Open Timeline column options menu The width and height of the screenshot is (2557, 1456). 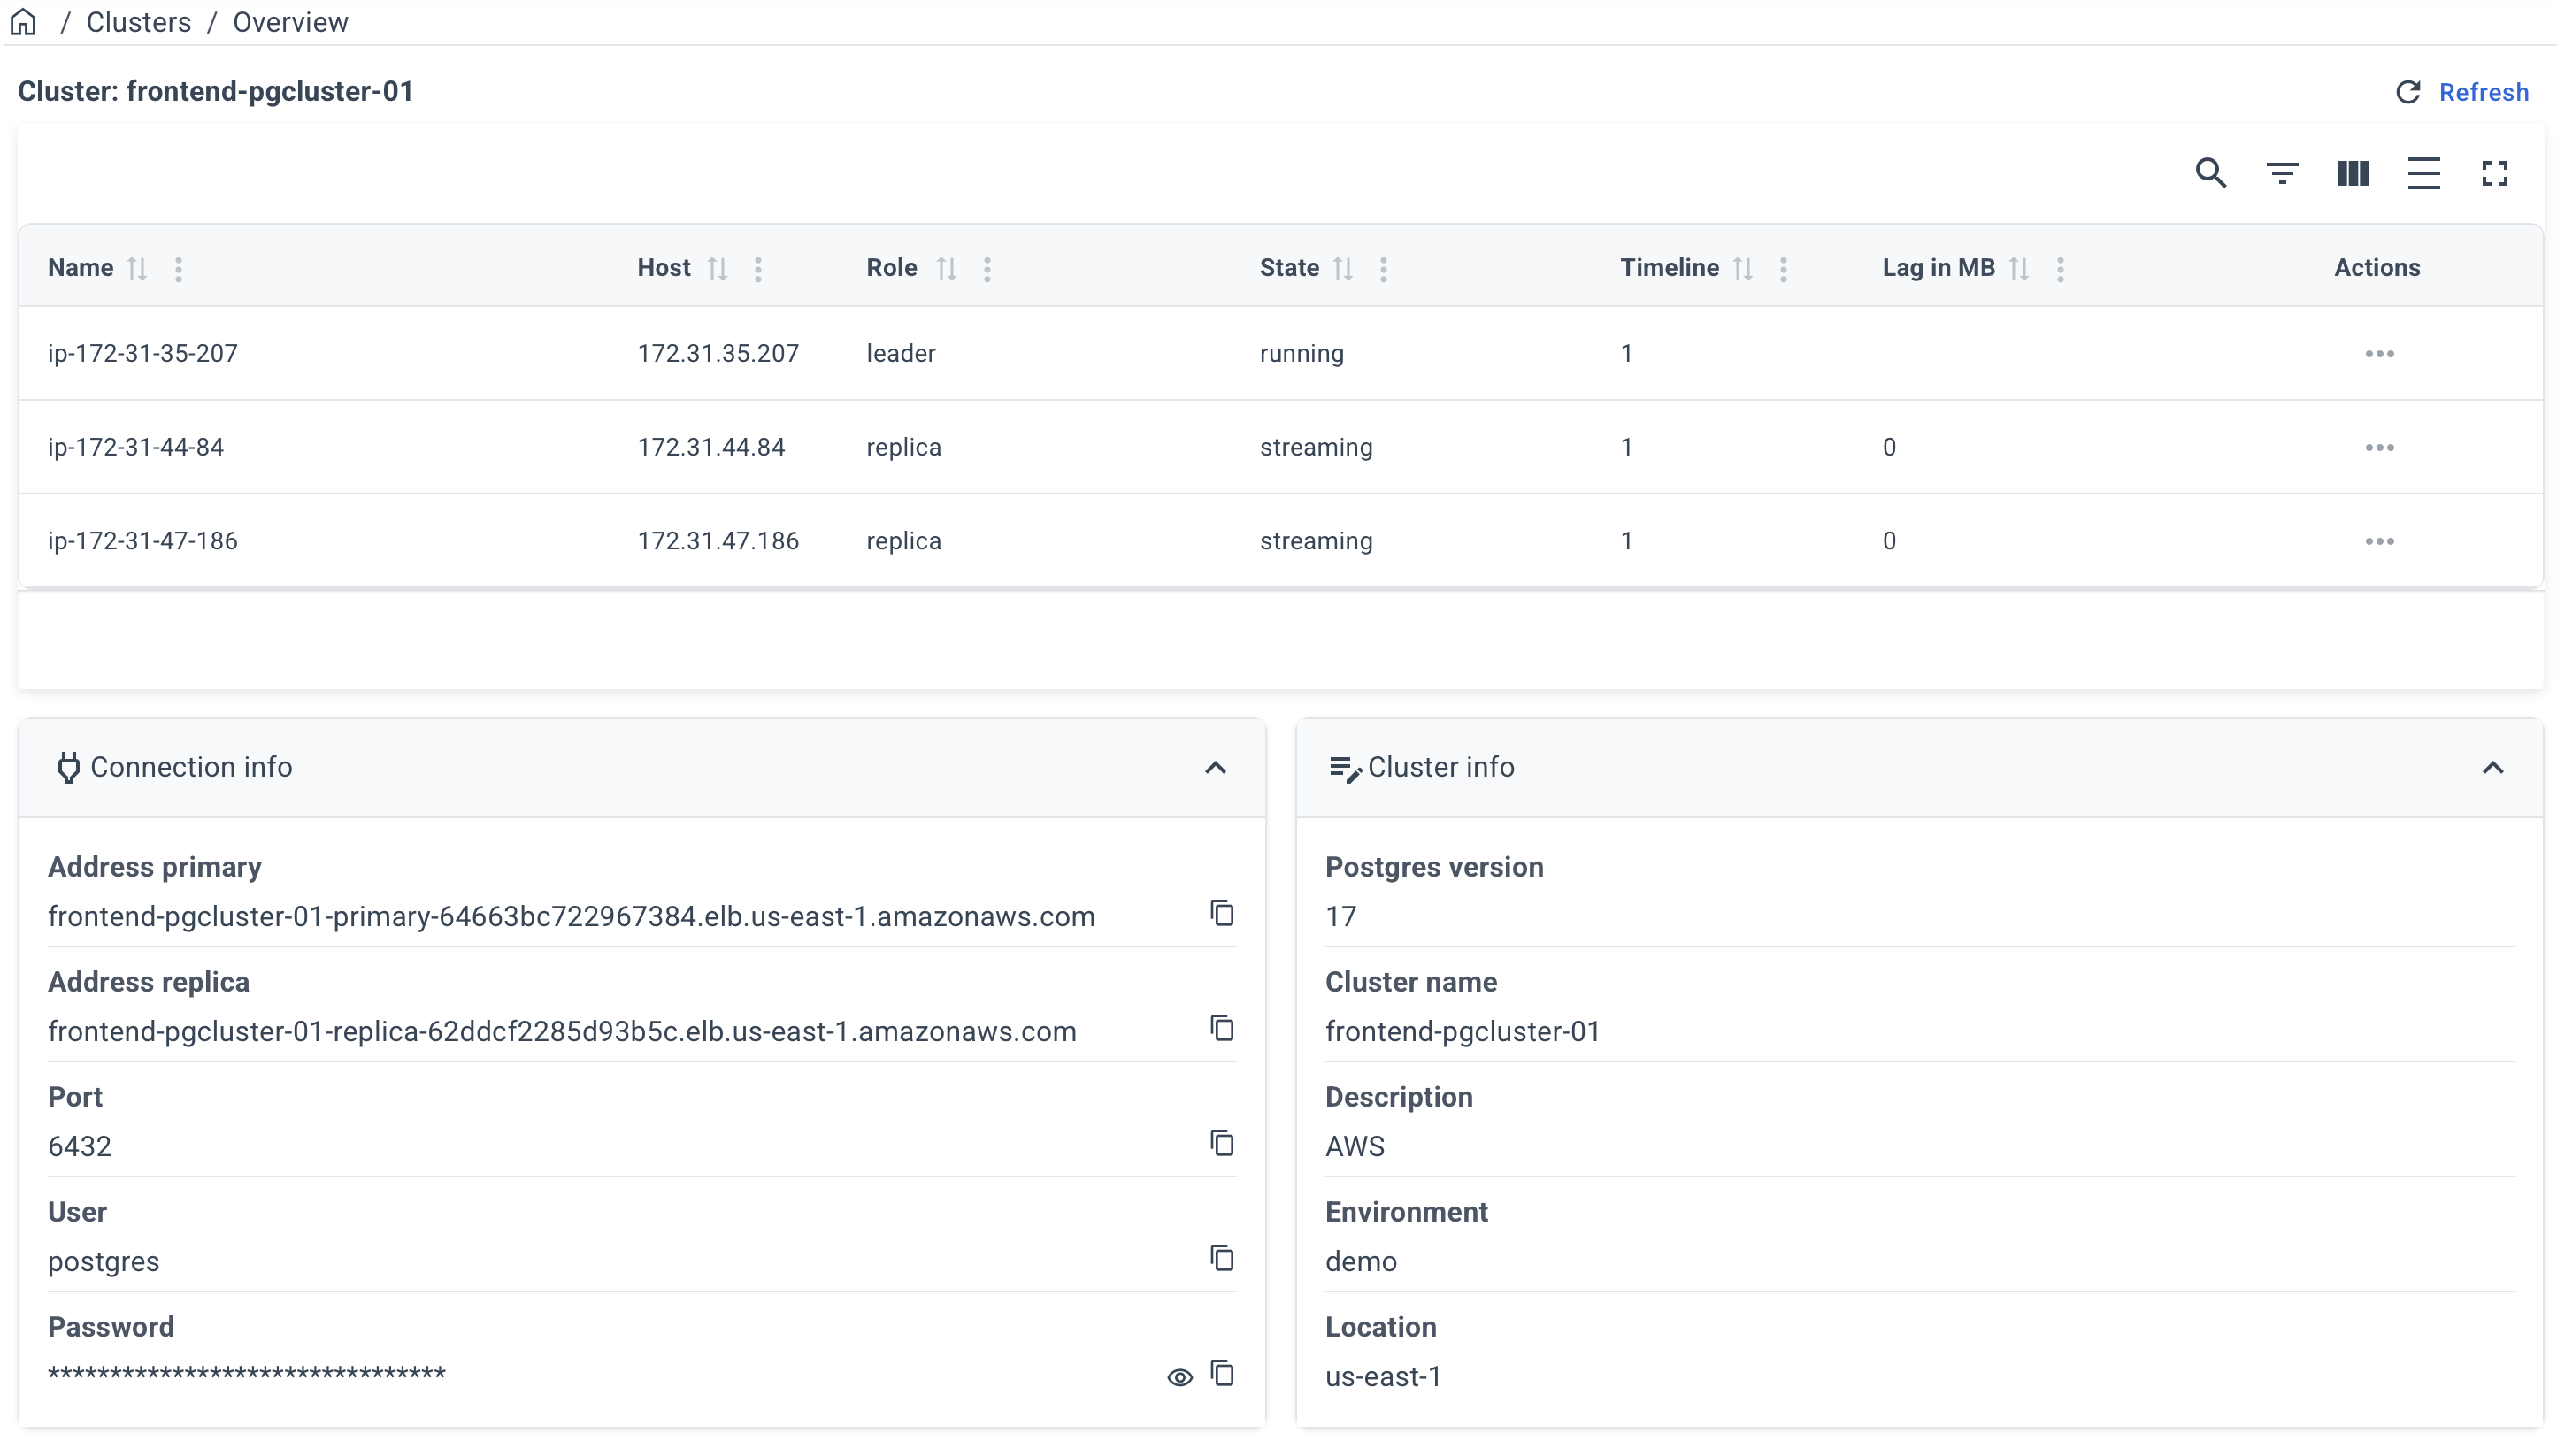[1783, 268]
